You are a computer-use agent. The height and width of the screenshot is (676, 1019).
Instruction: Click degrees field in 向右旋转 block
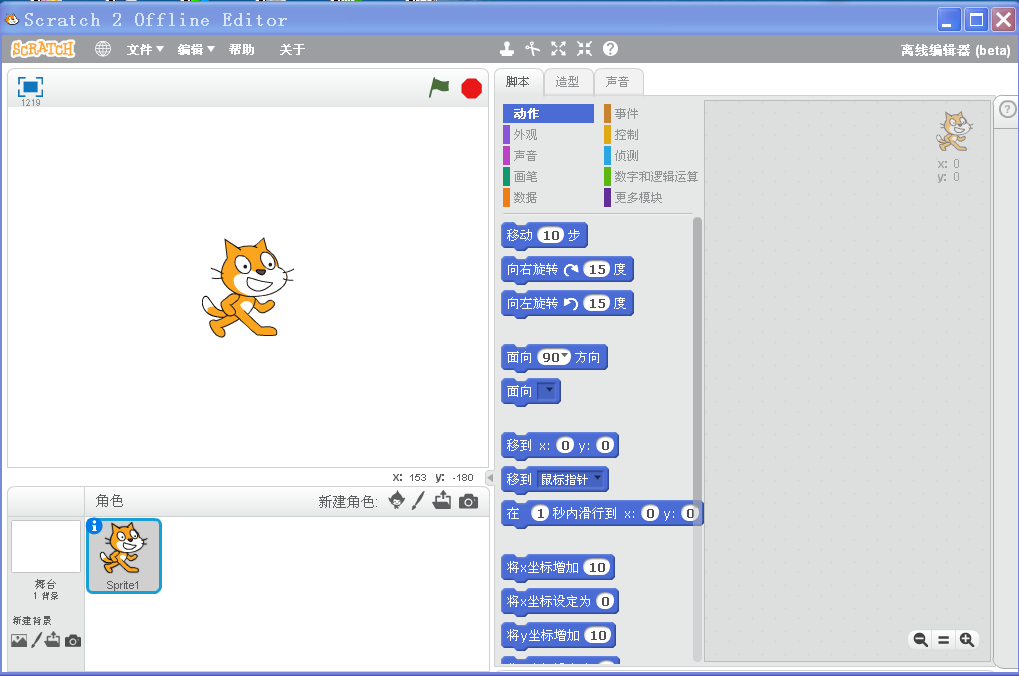(597, 269)
